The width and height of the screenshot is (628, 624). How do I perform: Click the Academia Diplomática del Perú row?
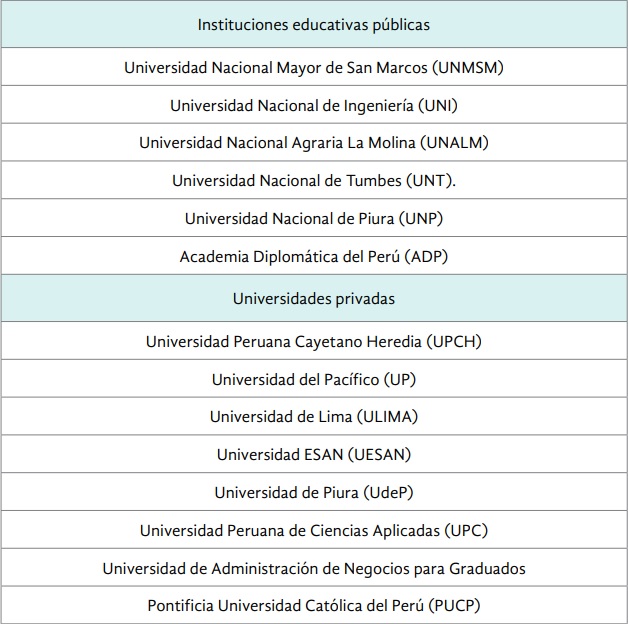314,256
